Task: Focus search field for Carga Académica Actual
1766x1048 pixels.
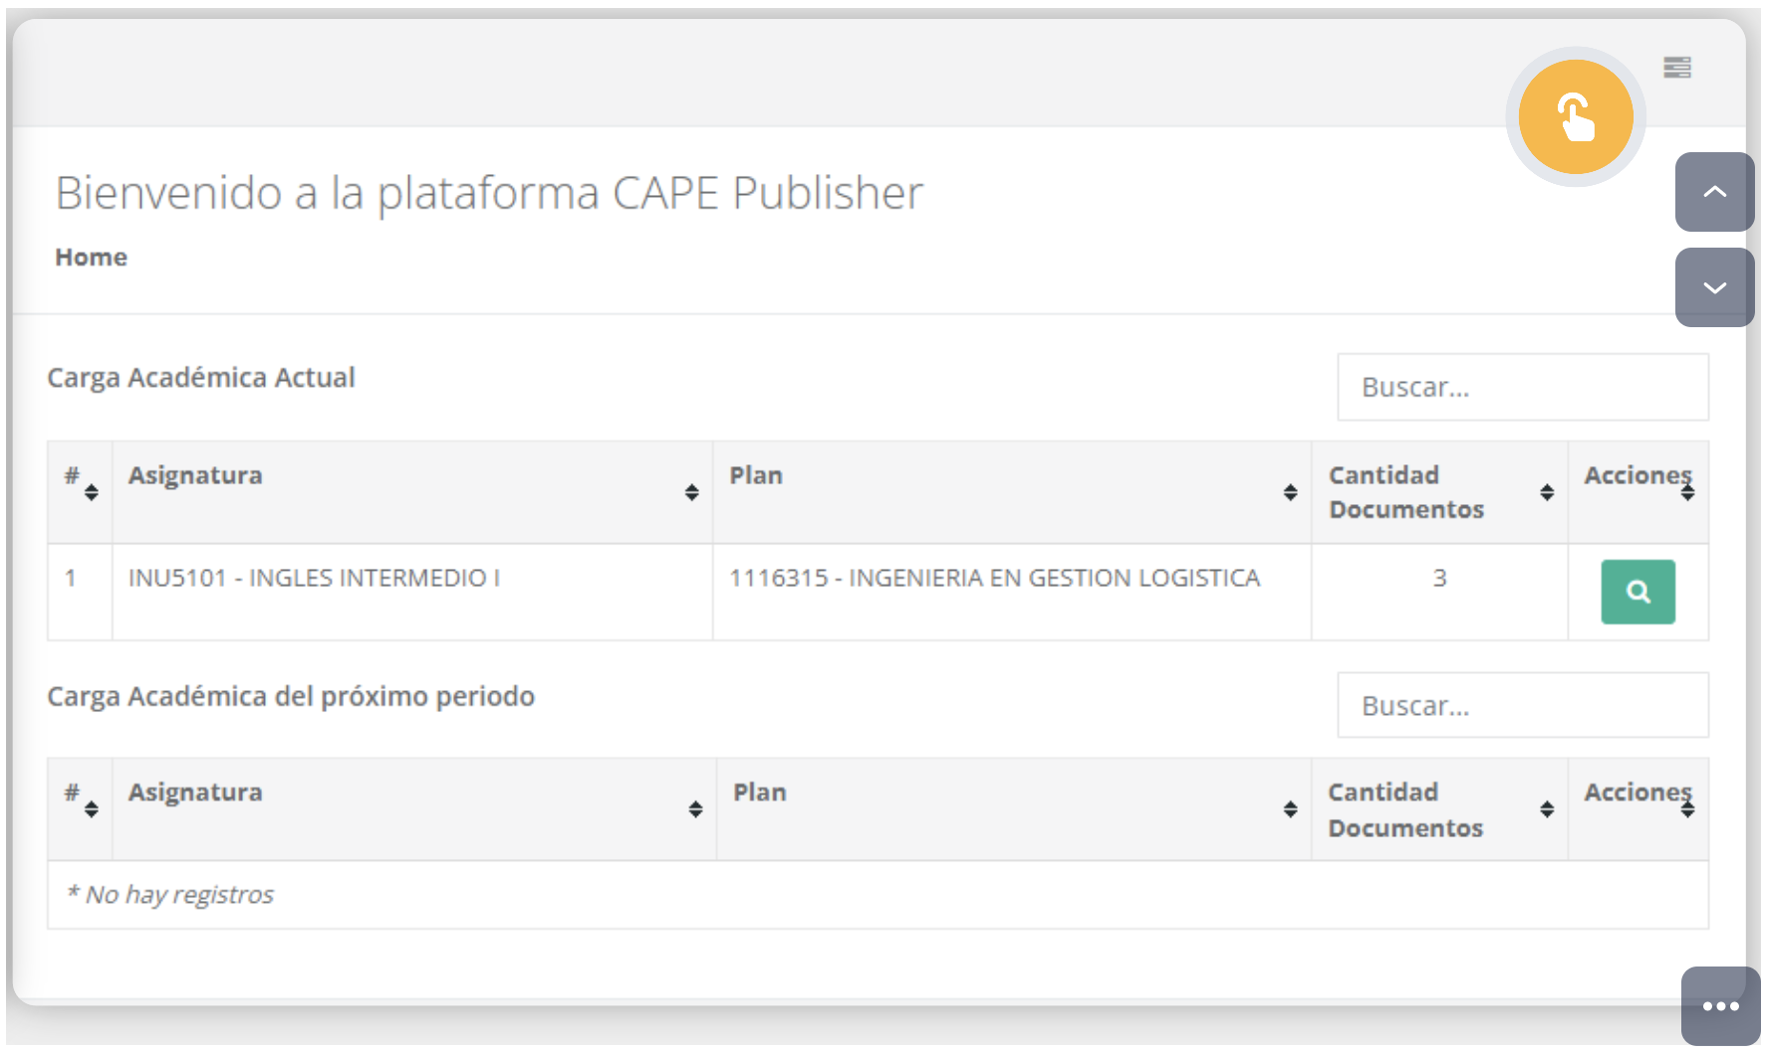Action: (1523, 387)
